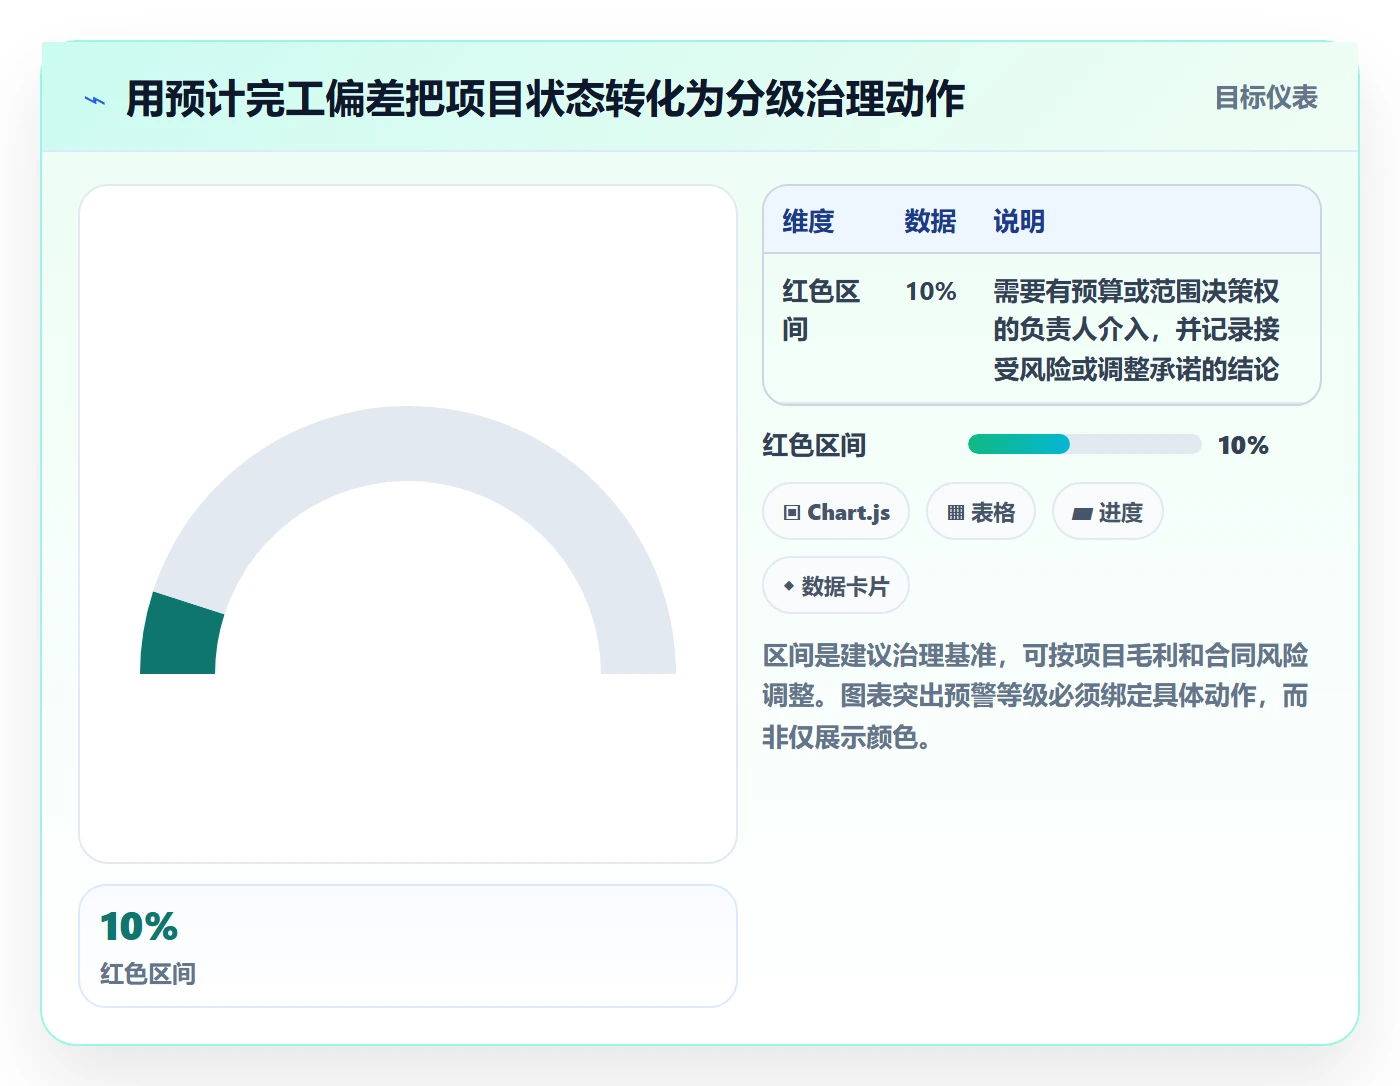The width and height of the screenshot is (1400, 1086).
Task: Click the blue lightning bolt icon beside the title
Action: click(95, 100)
